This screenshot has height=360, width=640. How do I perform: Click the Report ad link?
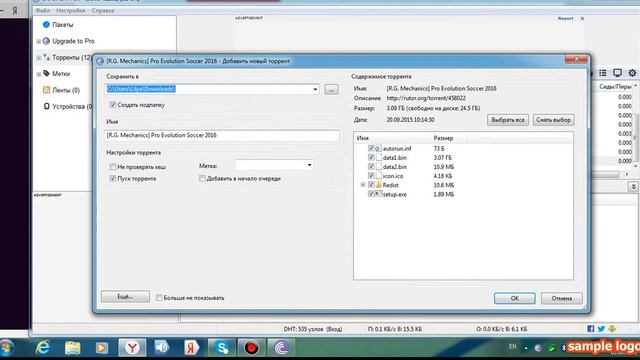tap(565, 18)
